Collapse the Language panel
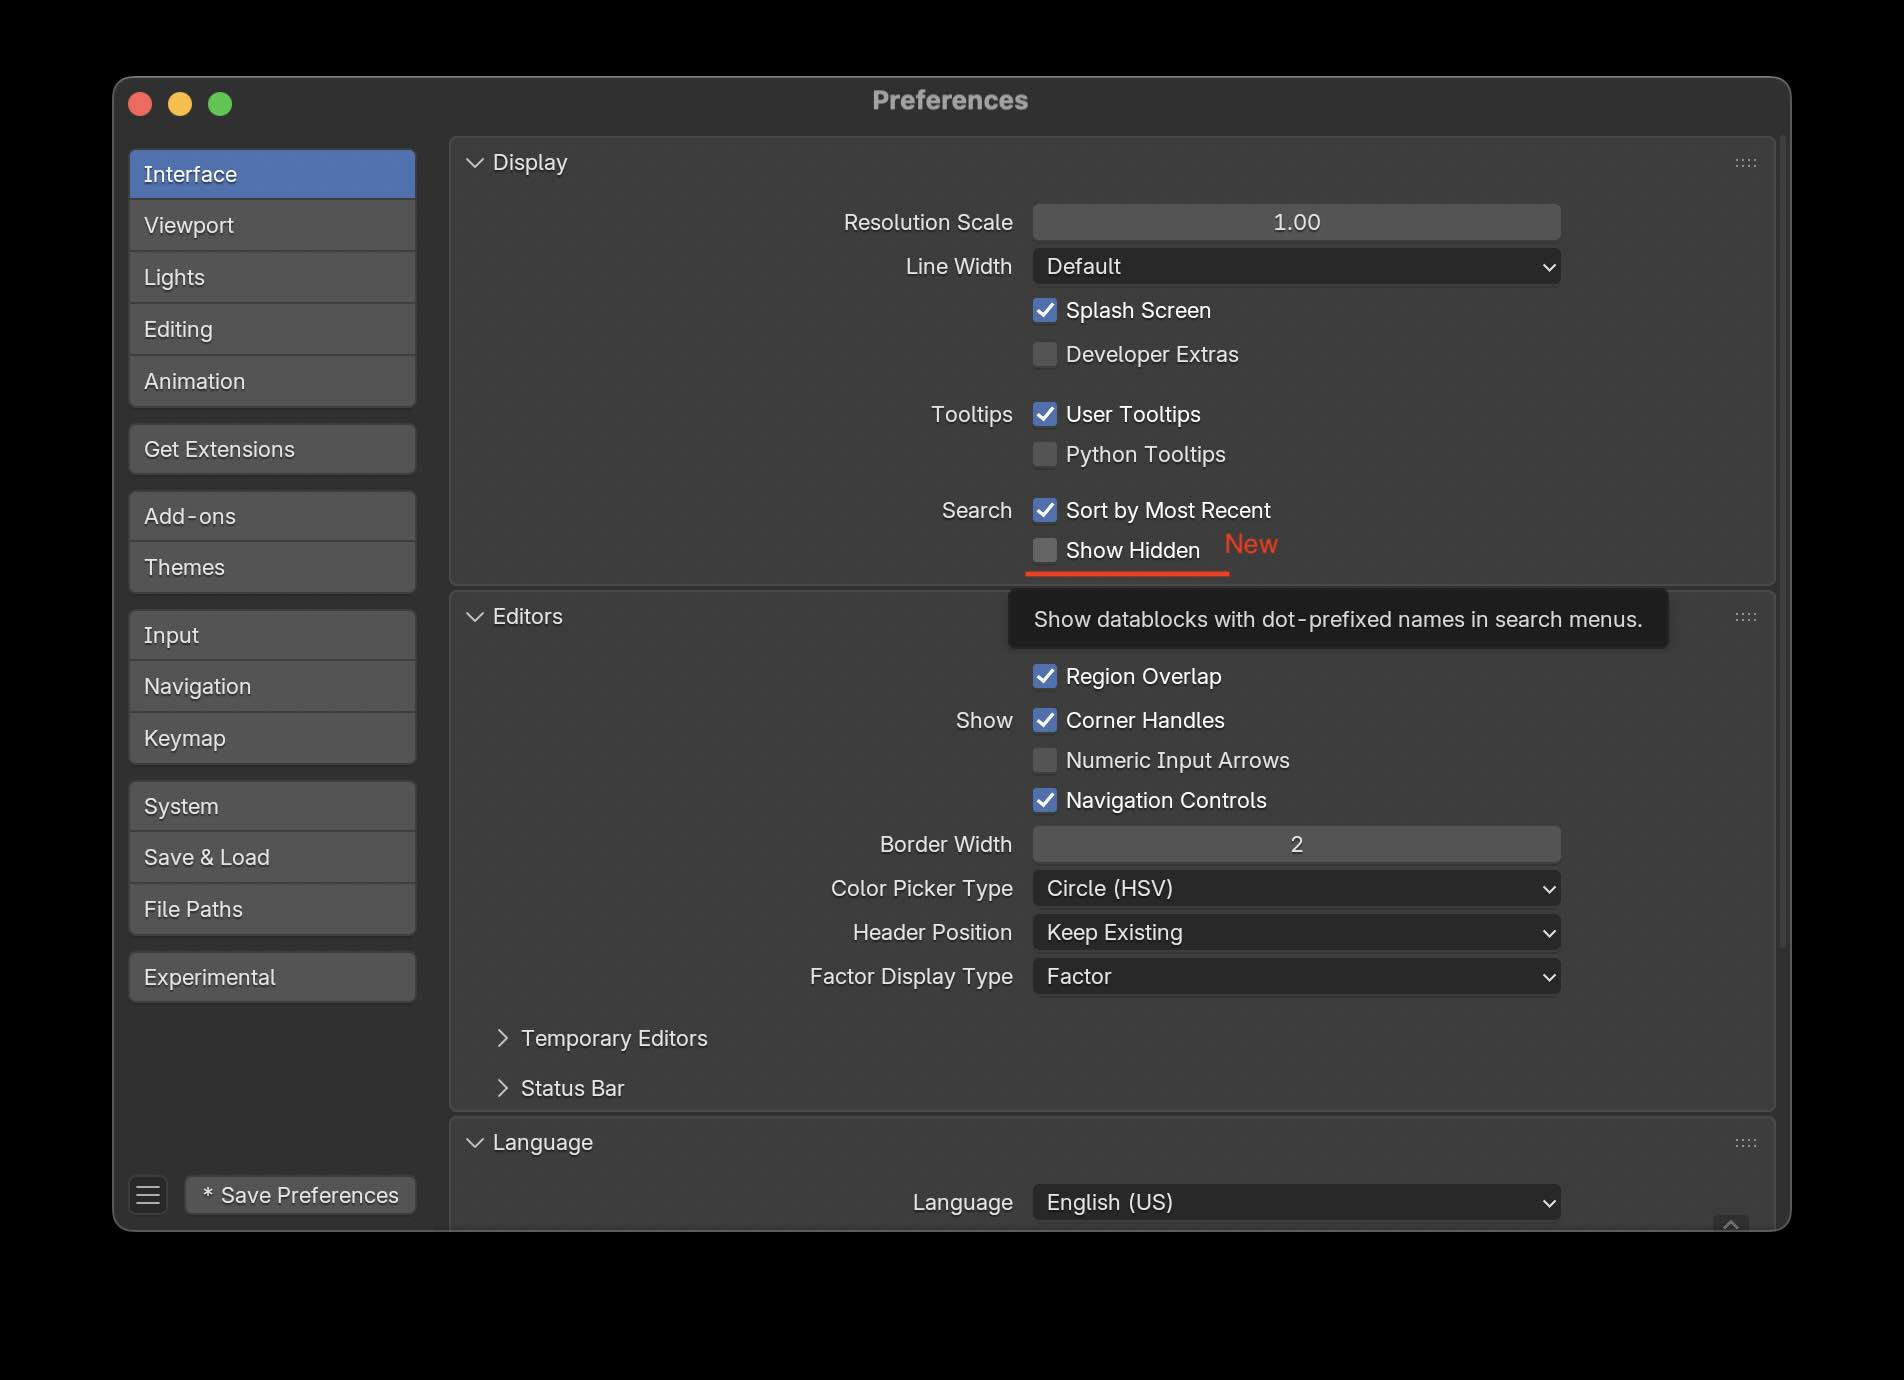 (x=475, y=1143)
